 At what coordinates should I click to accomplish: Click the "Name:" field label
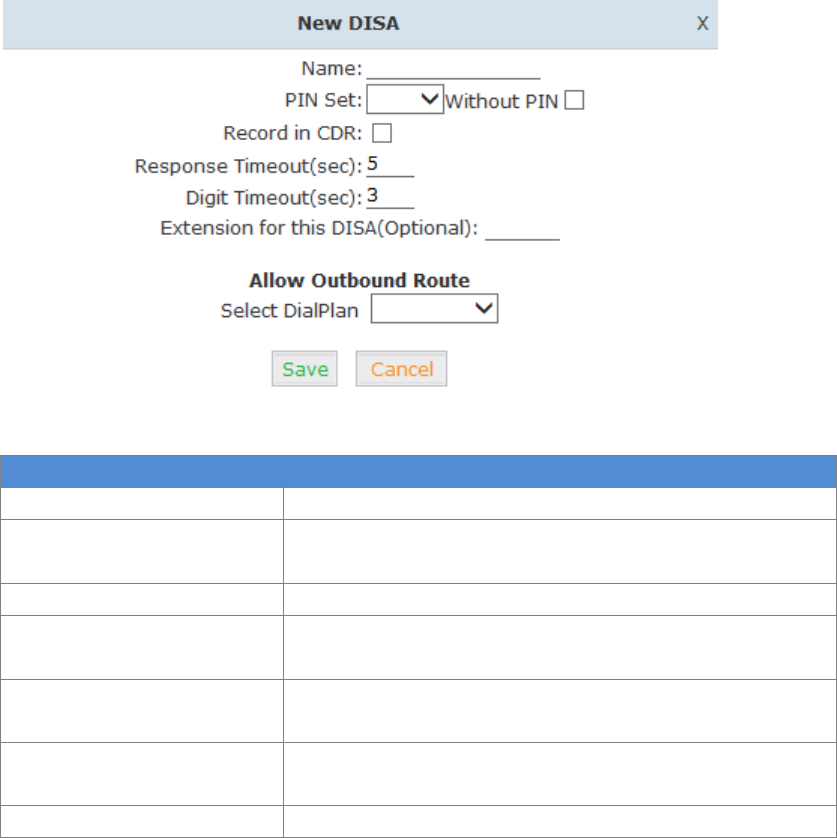click(x=332, y=69)
